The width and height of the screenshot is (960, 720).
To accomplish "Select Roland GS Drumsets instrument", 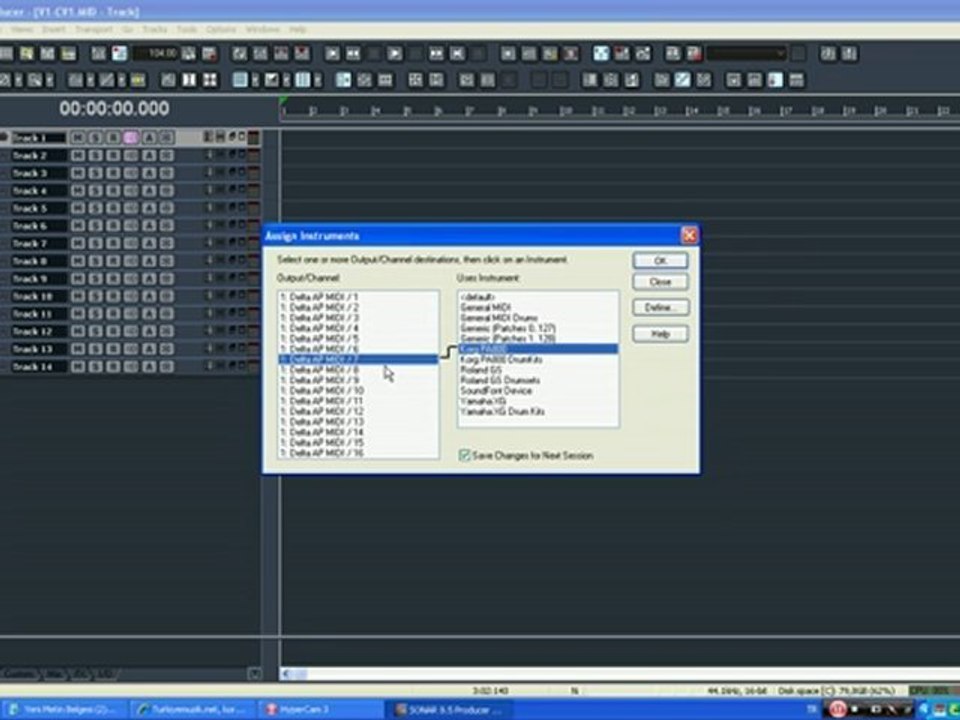I will coord(538,380).
